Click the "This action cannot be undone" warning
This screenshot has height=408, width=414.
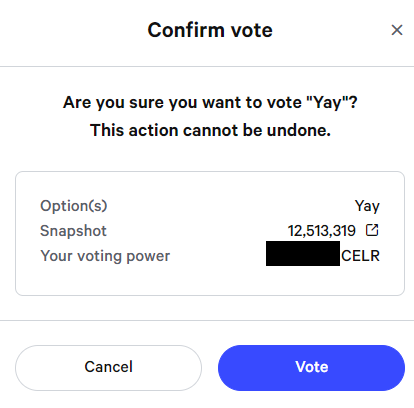(x=210, y=130)
